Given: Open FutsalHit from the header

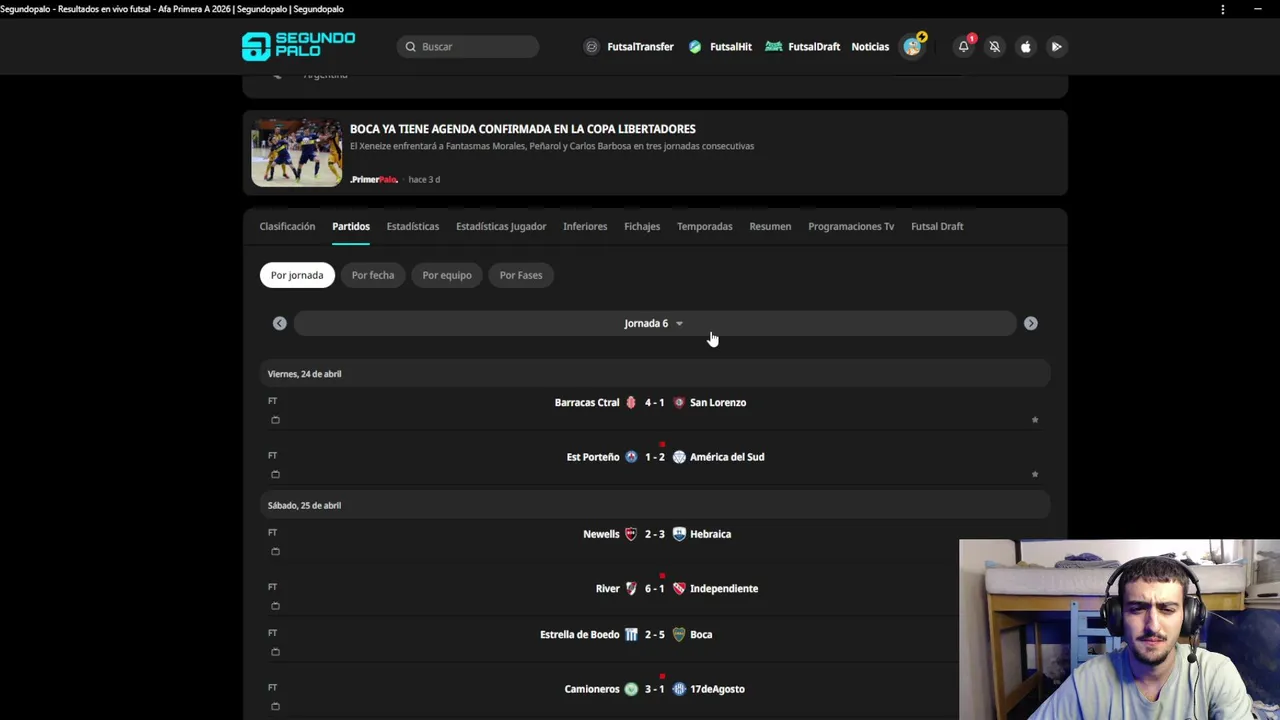Looking at the screenshot, I should click(720, 46).
